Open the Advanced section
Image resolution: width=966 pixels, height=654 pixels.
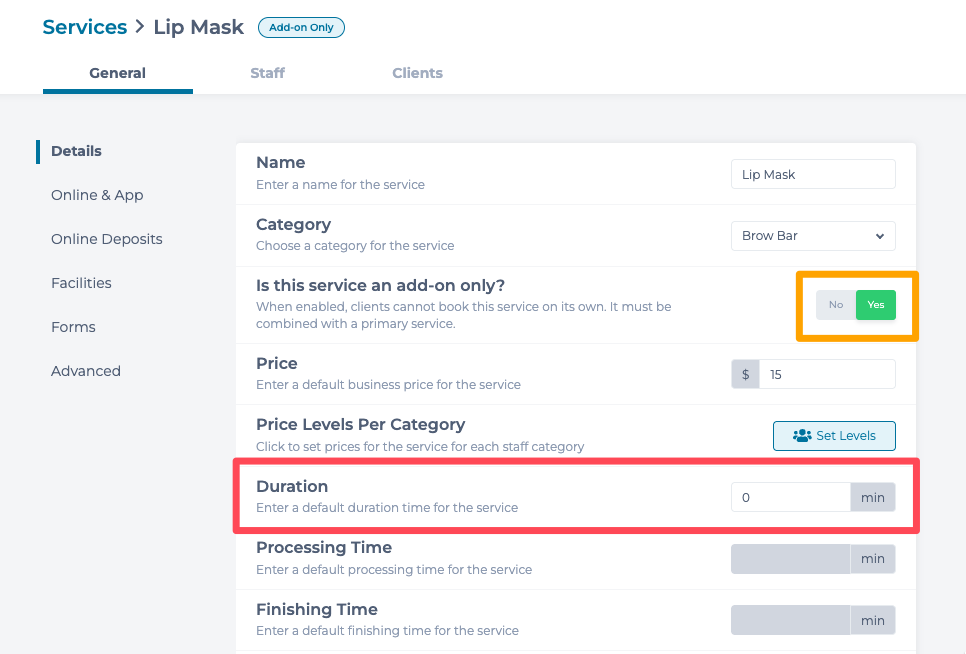pyautogui.click(x=86, y=371)
